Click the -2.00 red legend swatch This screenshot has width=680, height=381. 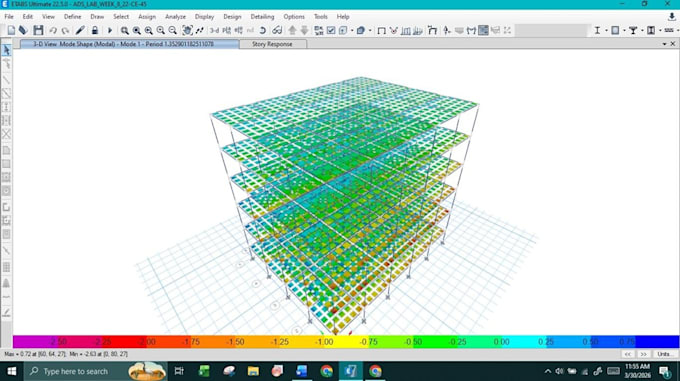pyautogui.click(x=147, y=342)
